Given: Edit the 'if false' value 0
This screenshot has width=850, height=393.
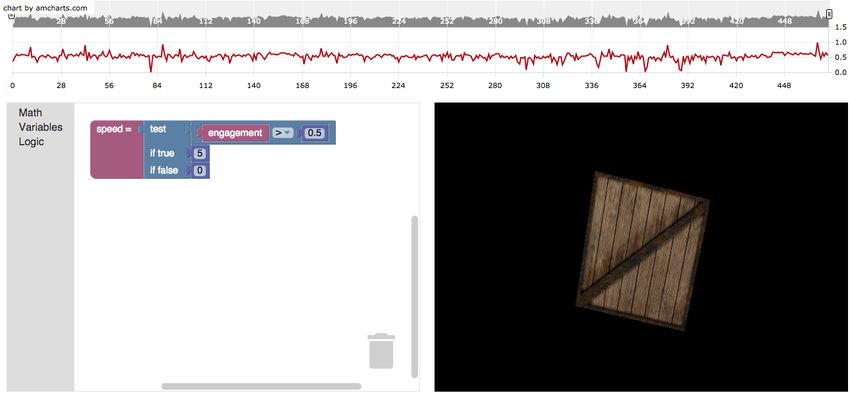Looking at the screenshot, I should pos(199,170).
